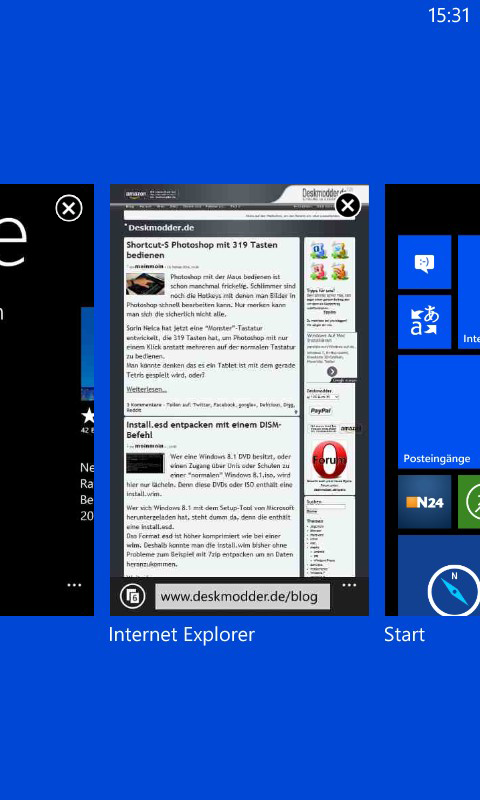The width and height of the screenshot is (480, 800).
Task: Close the store app card on left
Action: (69, 208)
